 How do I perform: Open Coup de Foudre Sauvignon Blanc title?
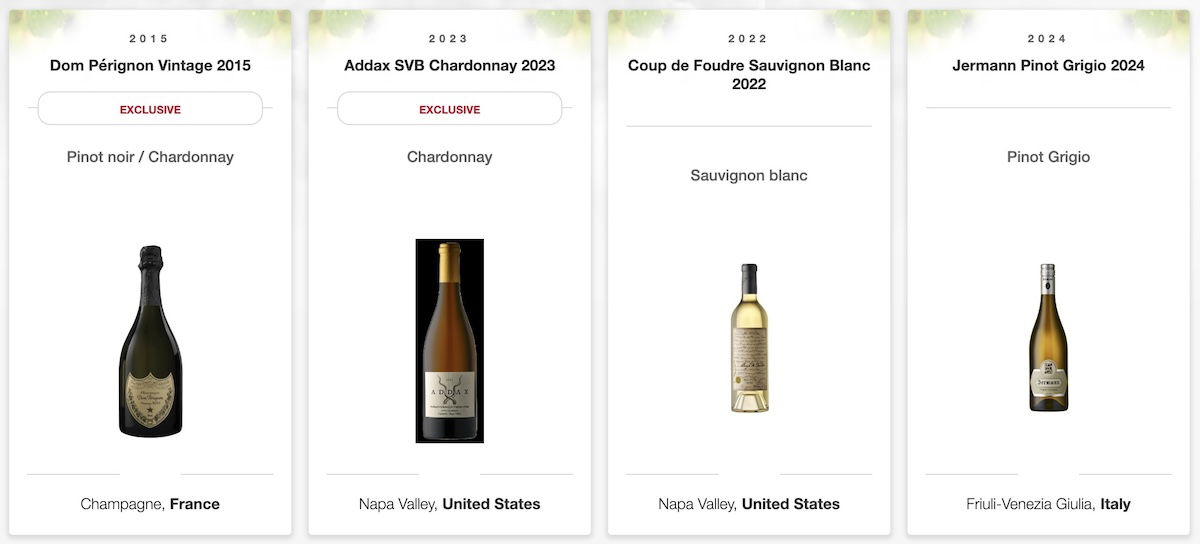point(749,74)
